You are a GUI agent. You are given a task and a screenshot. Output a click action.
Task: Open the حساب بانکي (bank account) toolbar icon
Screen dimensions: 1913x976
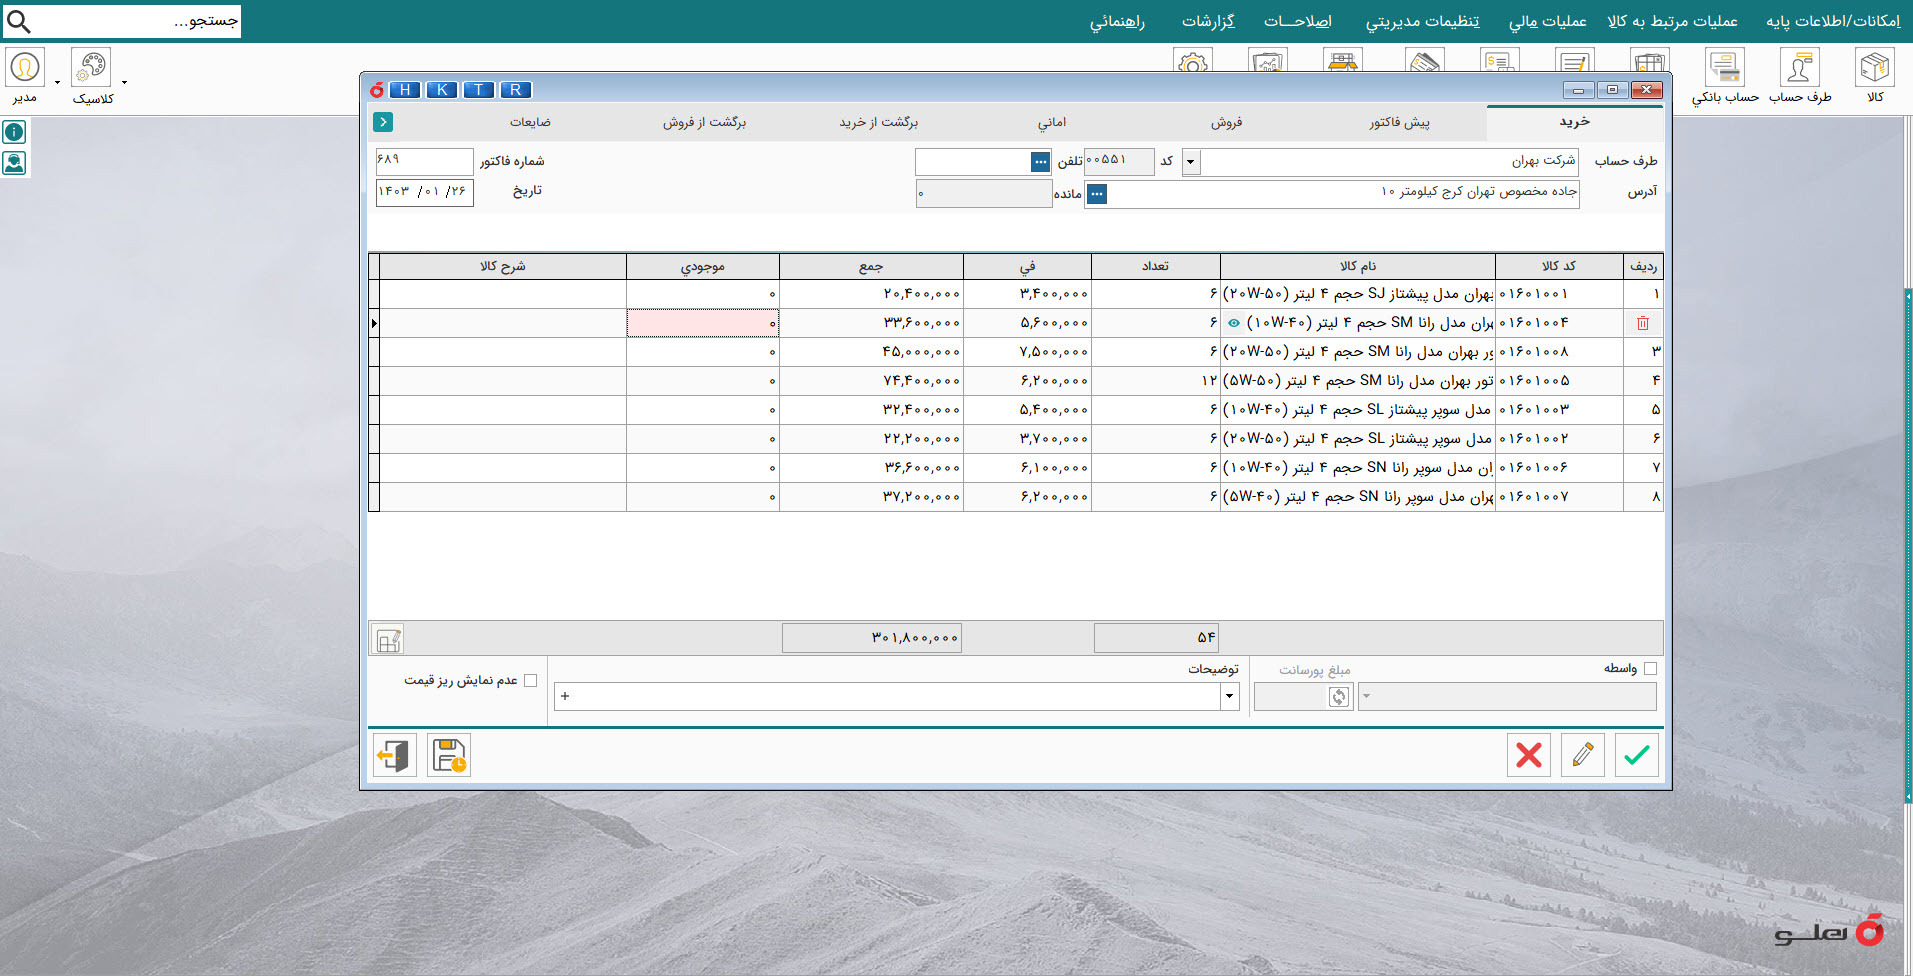1725,68
